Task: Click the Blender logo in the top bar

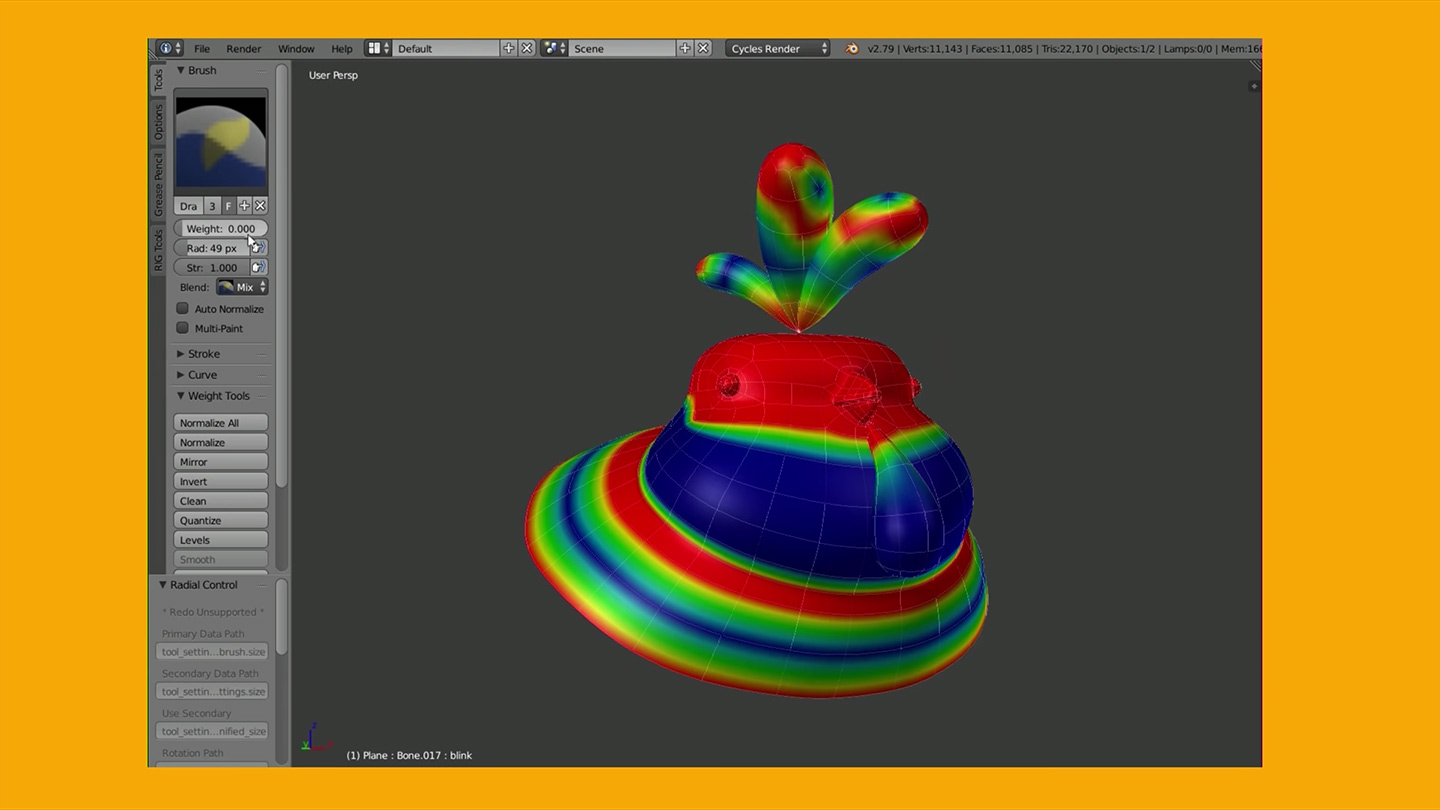Action: pyautogui.click(x=851, y=48)
